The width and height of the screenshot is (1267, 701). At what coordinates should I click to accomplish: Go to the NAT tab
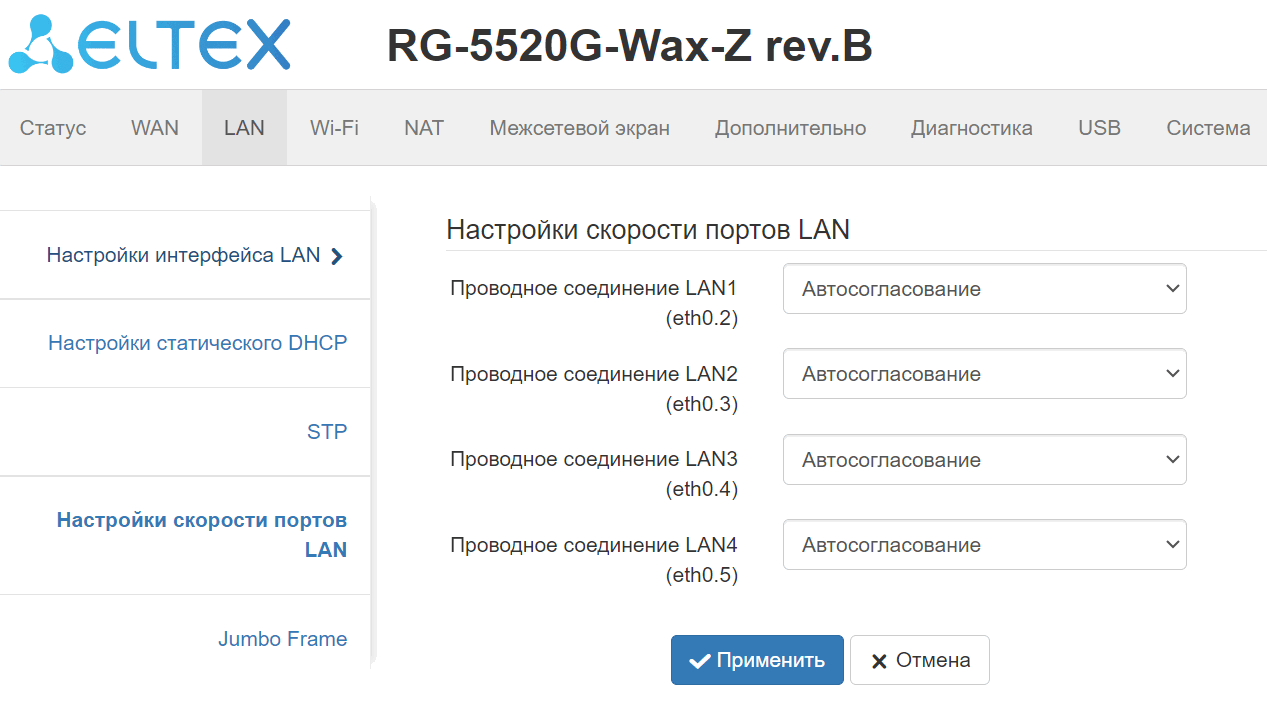click(x=424, y=128)
